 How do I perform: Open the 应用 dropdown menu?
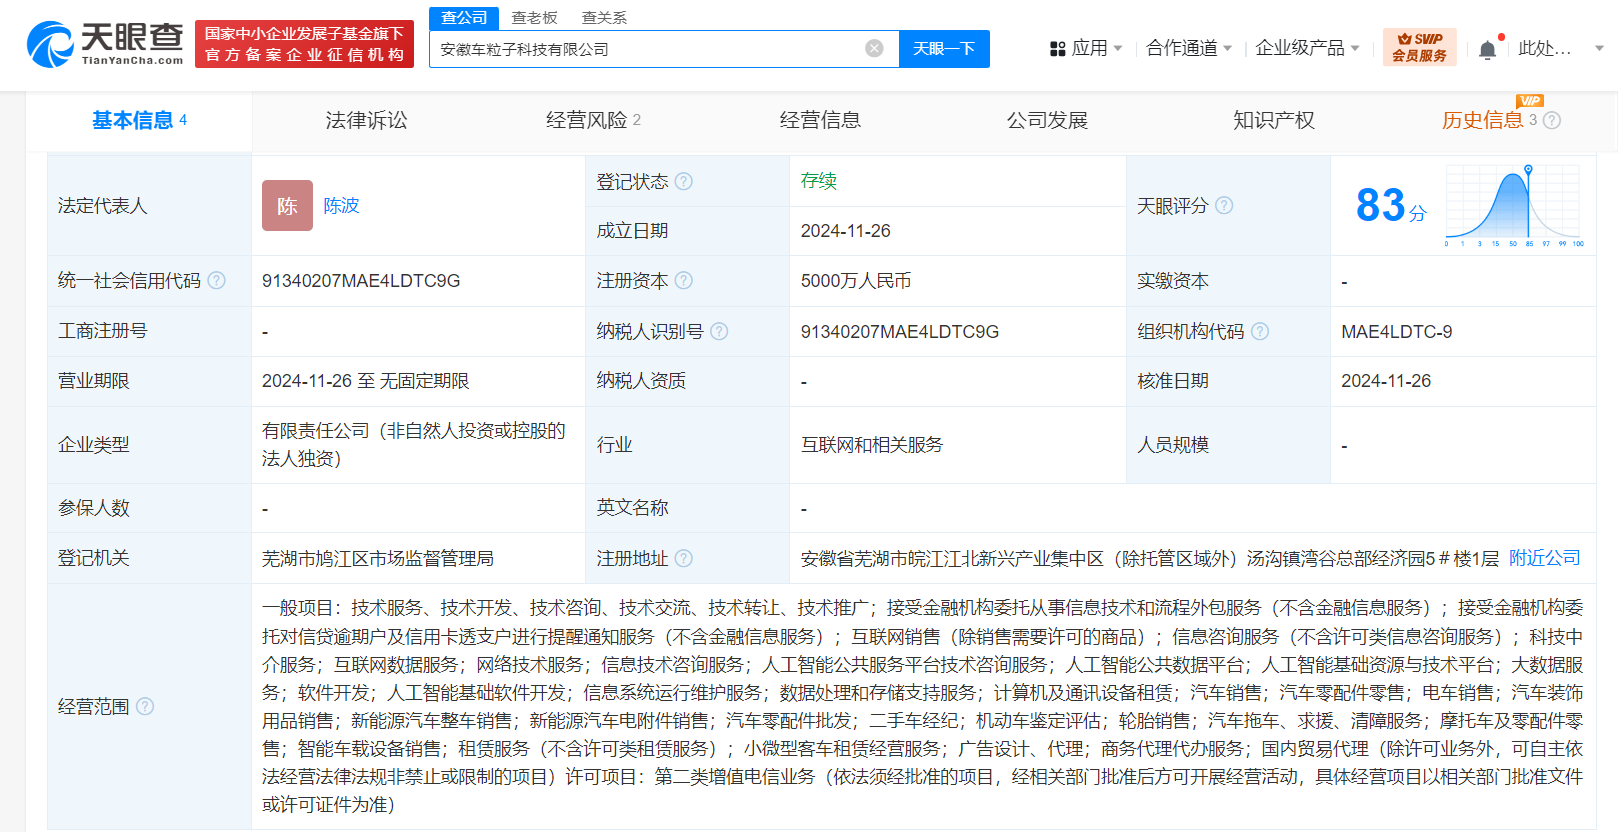[x=1086, y=48]
